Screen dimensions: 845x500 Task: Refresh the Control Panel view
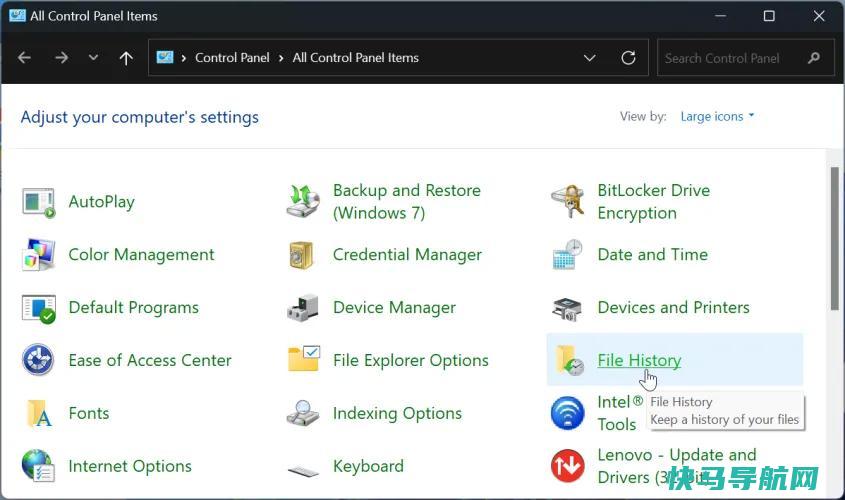[x=628, y=58]
